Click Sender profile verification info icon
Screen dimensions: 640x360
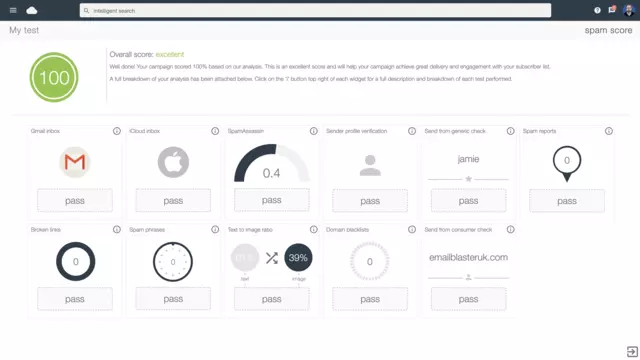412,131
